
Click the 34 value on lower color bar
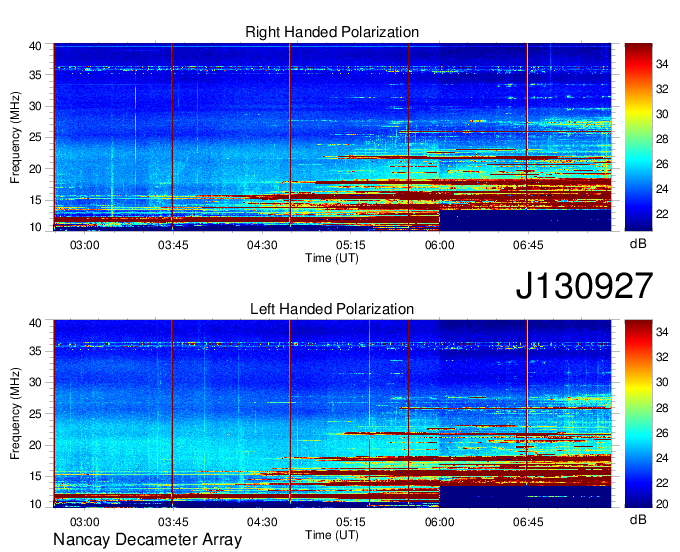pyautogui.click(x=662, y=332)
